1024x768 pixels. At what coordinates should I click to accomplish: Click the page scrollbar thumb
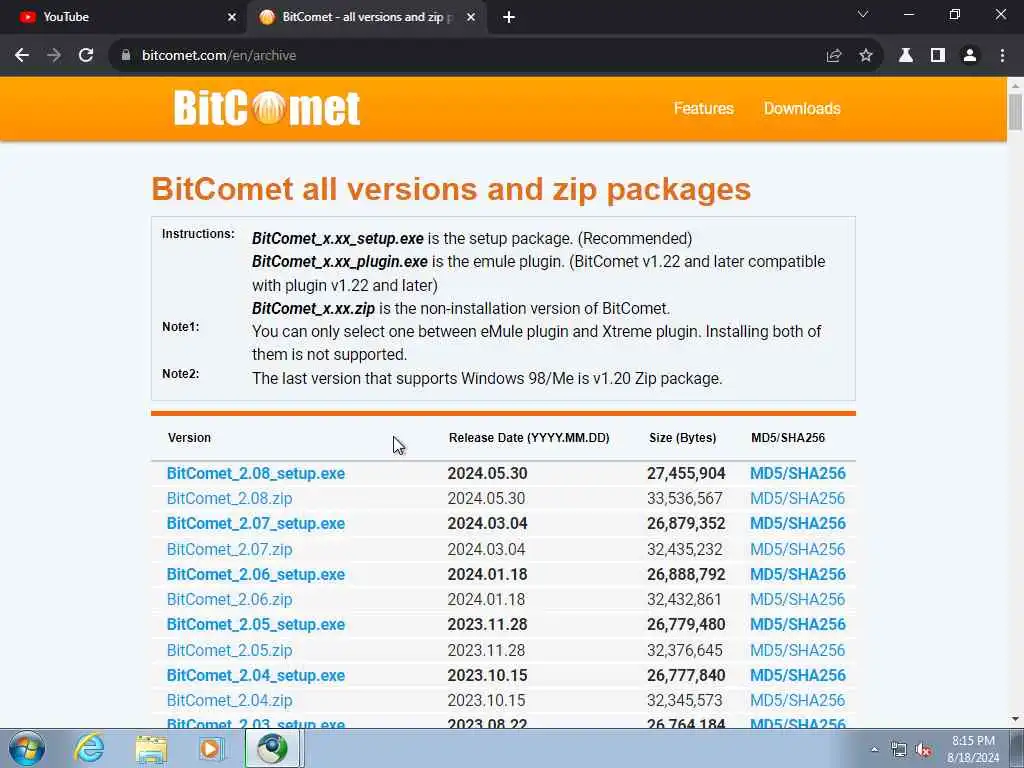(1015, 112)
